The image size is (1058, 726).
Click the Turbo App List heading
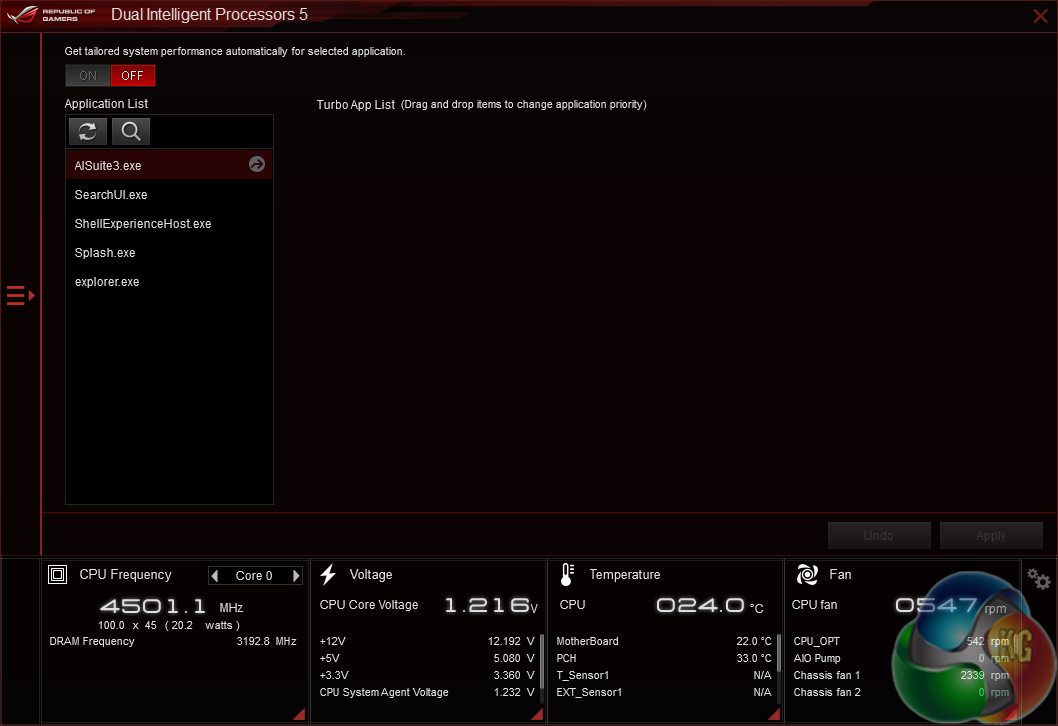point(356,105)
